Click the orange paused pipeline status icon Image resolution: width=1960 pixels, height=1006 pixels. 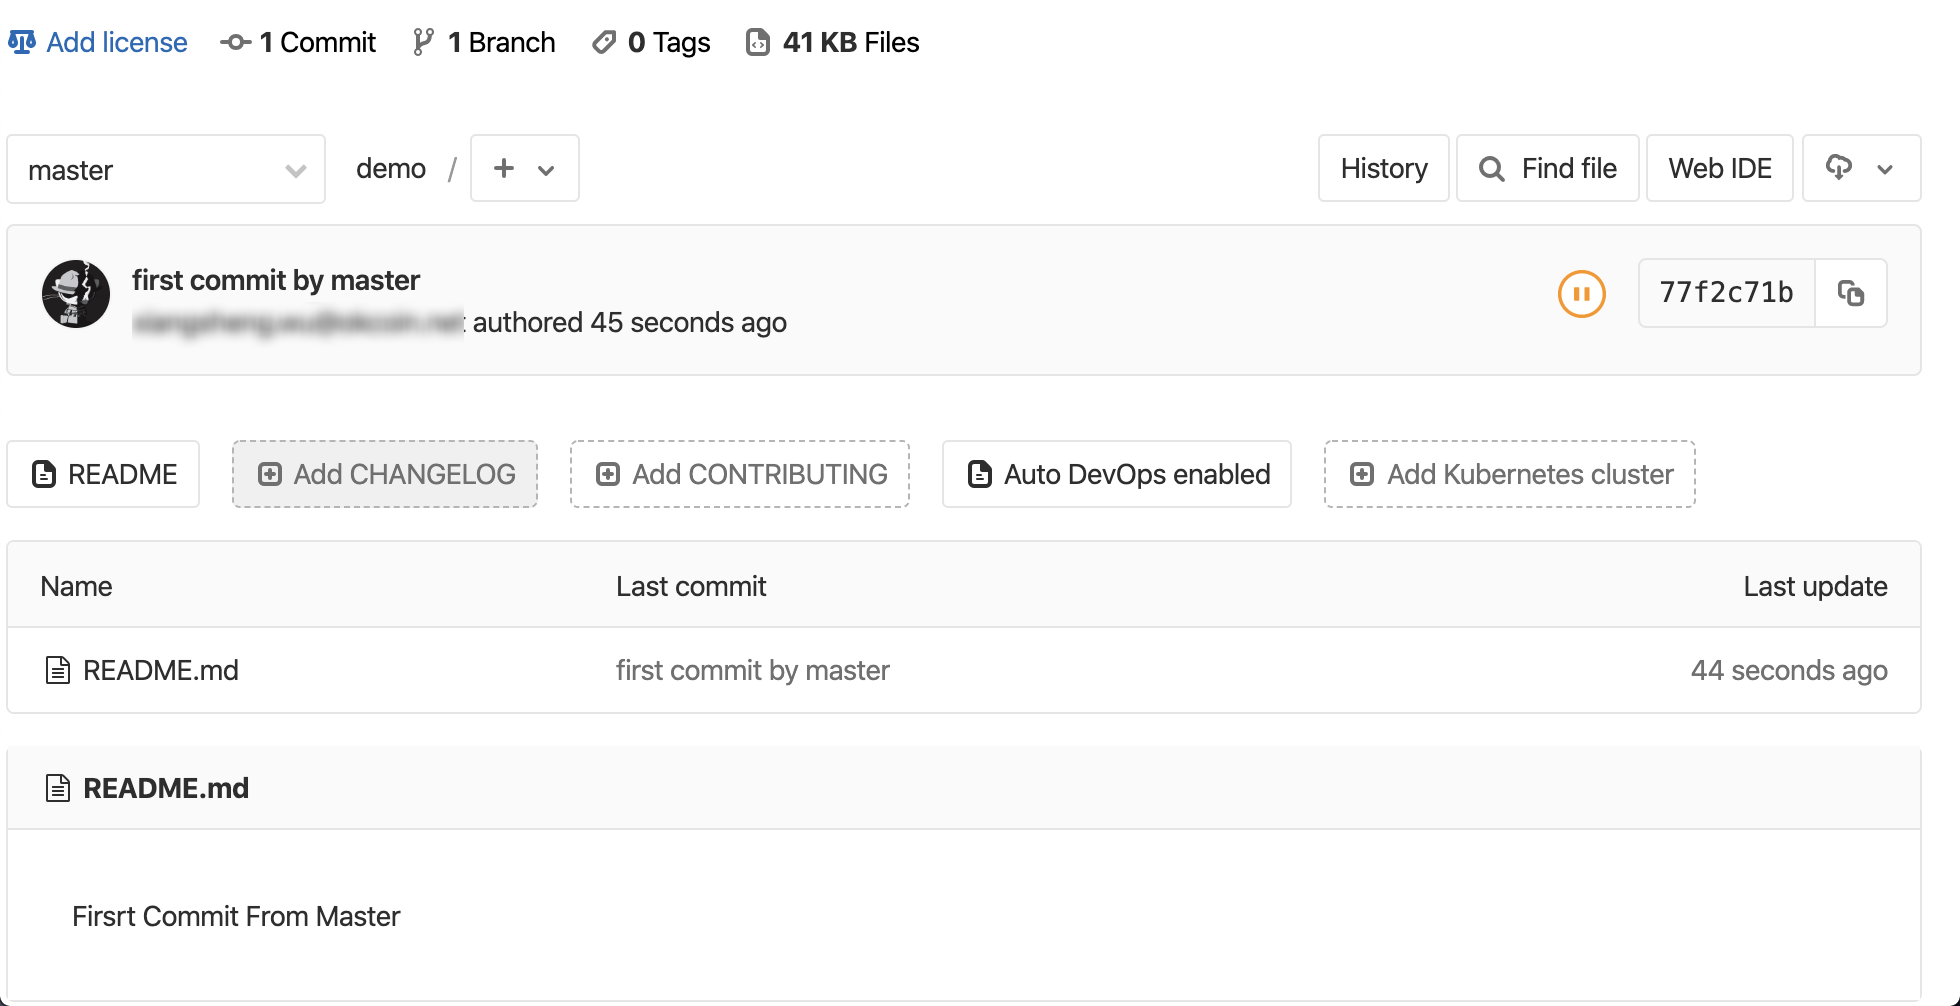coord(1581,293)
